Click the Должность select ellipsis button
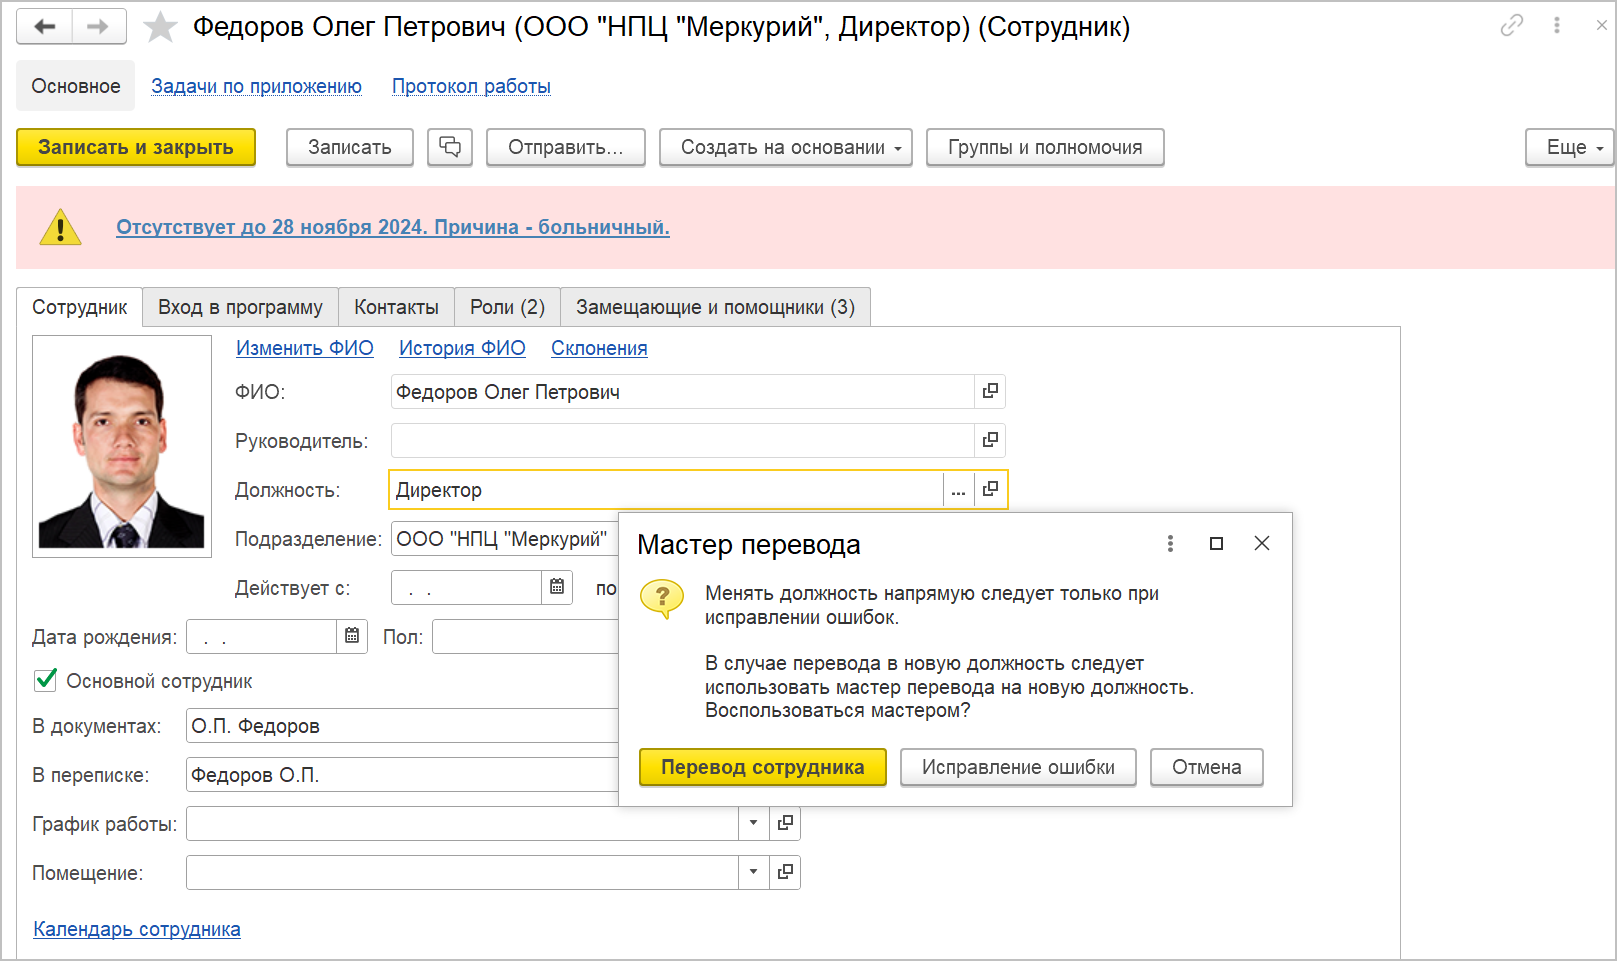The image size is (1617, 961). [x=958, y=490]
